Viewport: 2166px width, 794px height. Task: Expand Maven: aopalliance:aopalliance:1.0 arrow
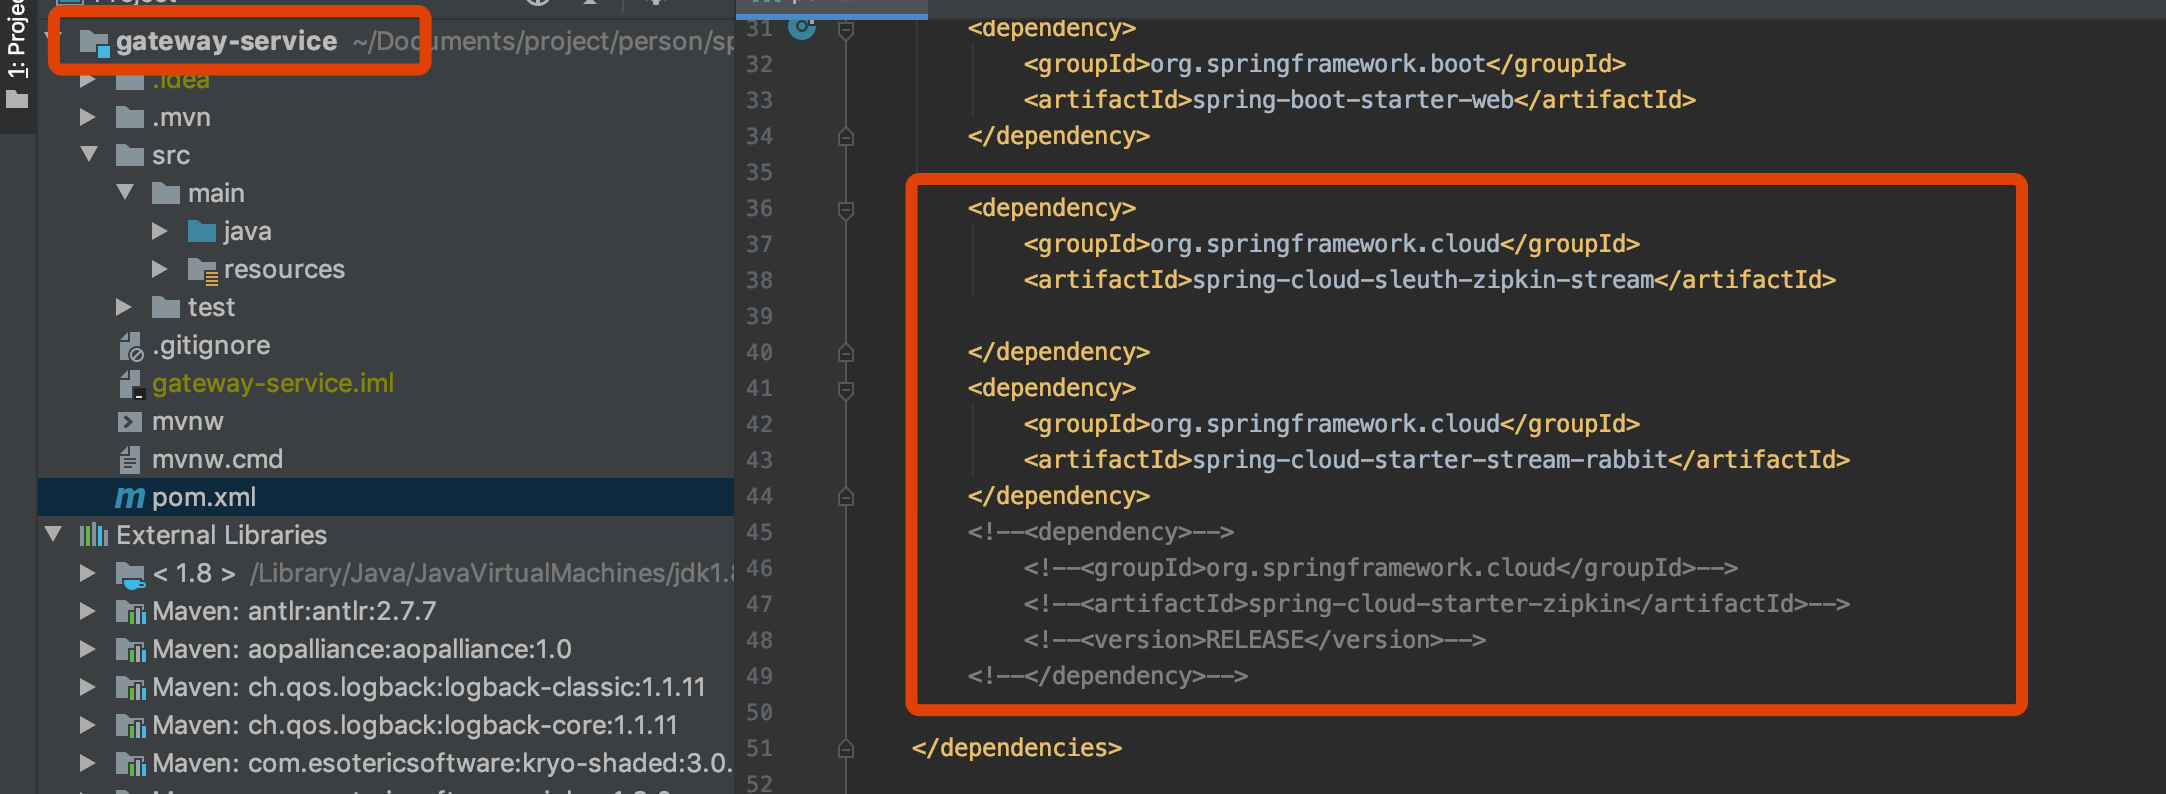coord(88,649)
